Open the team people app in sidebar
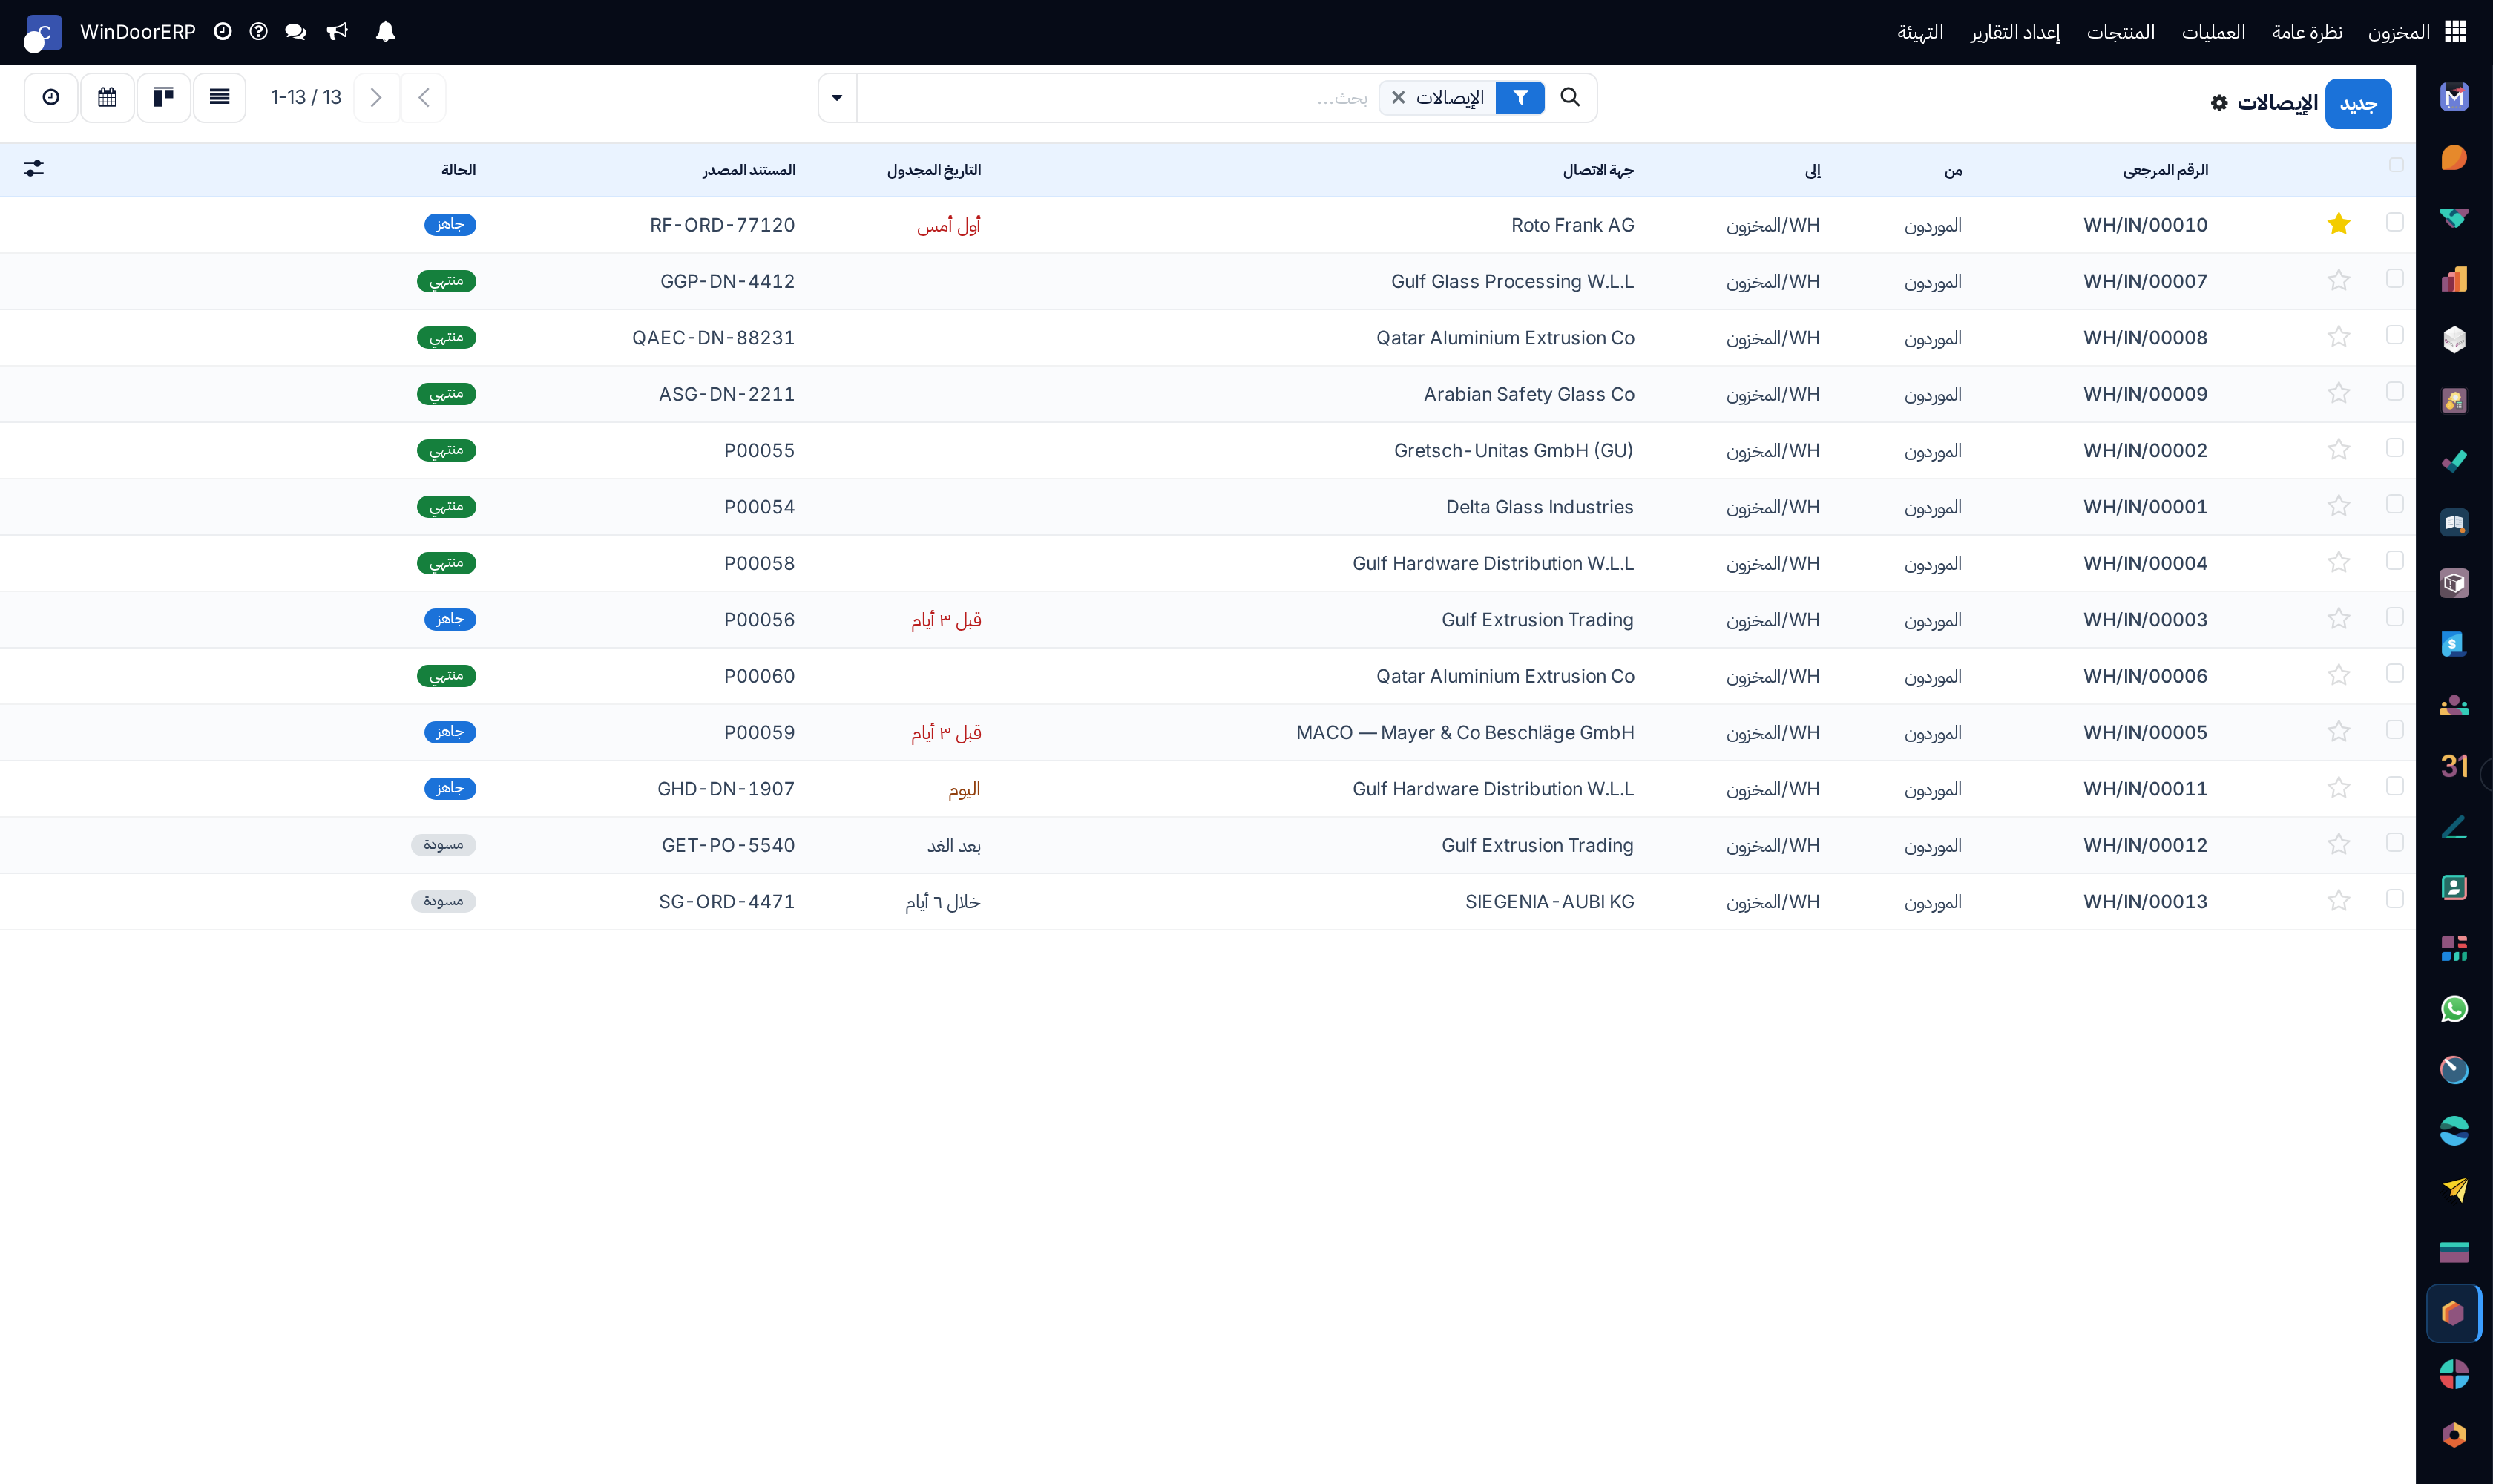Viewport: 2493px width, 1484px height. coord(2454,705)
